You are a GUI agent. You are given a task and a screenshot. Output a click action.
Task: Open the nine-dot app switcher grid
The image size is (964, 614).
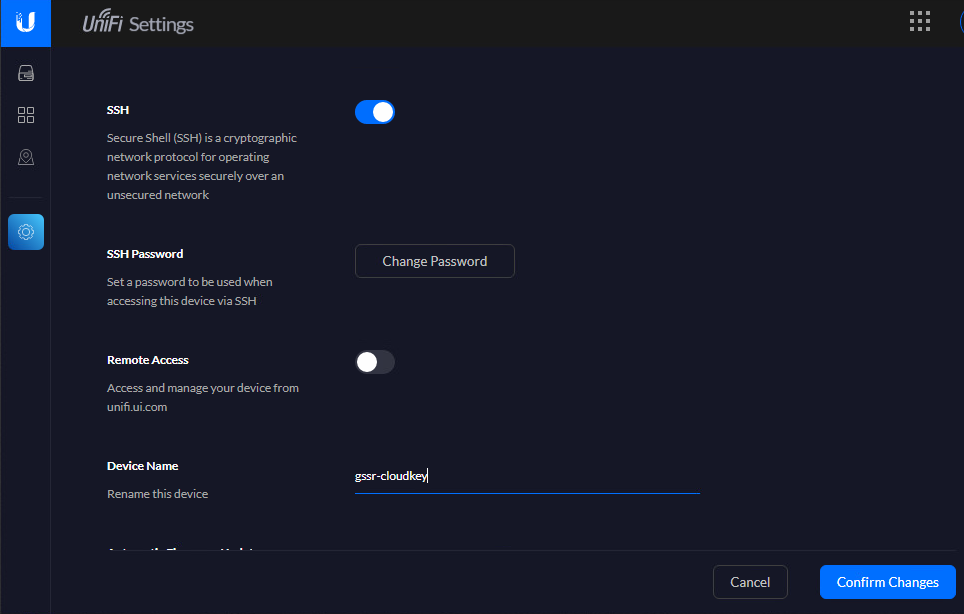[919, 22]
